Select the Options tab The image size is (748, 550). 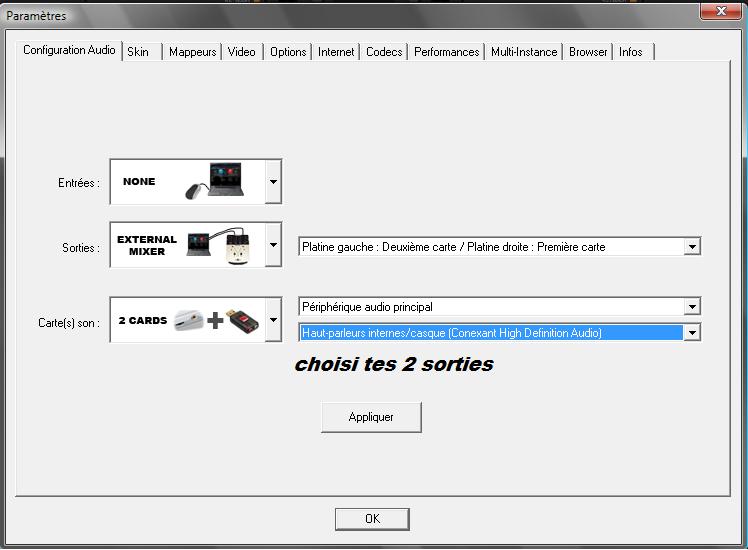click(x=288, y=52)
